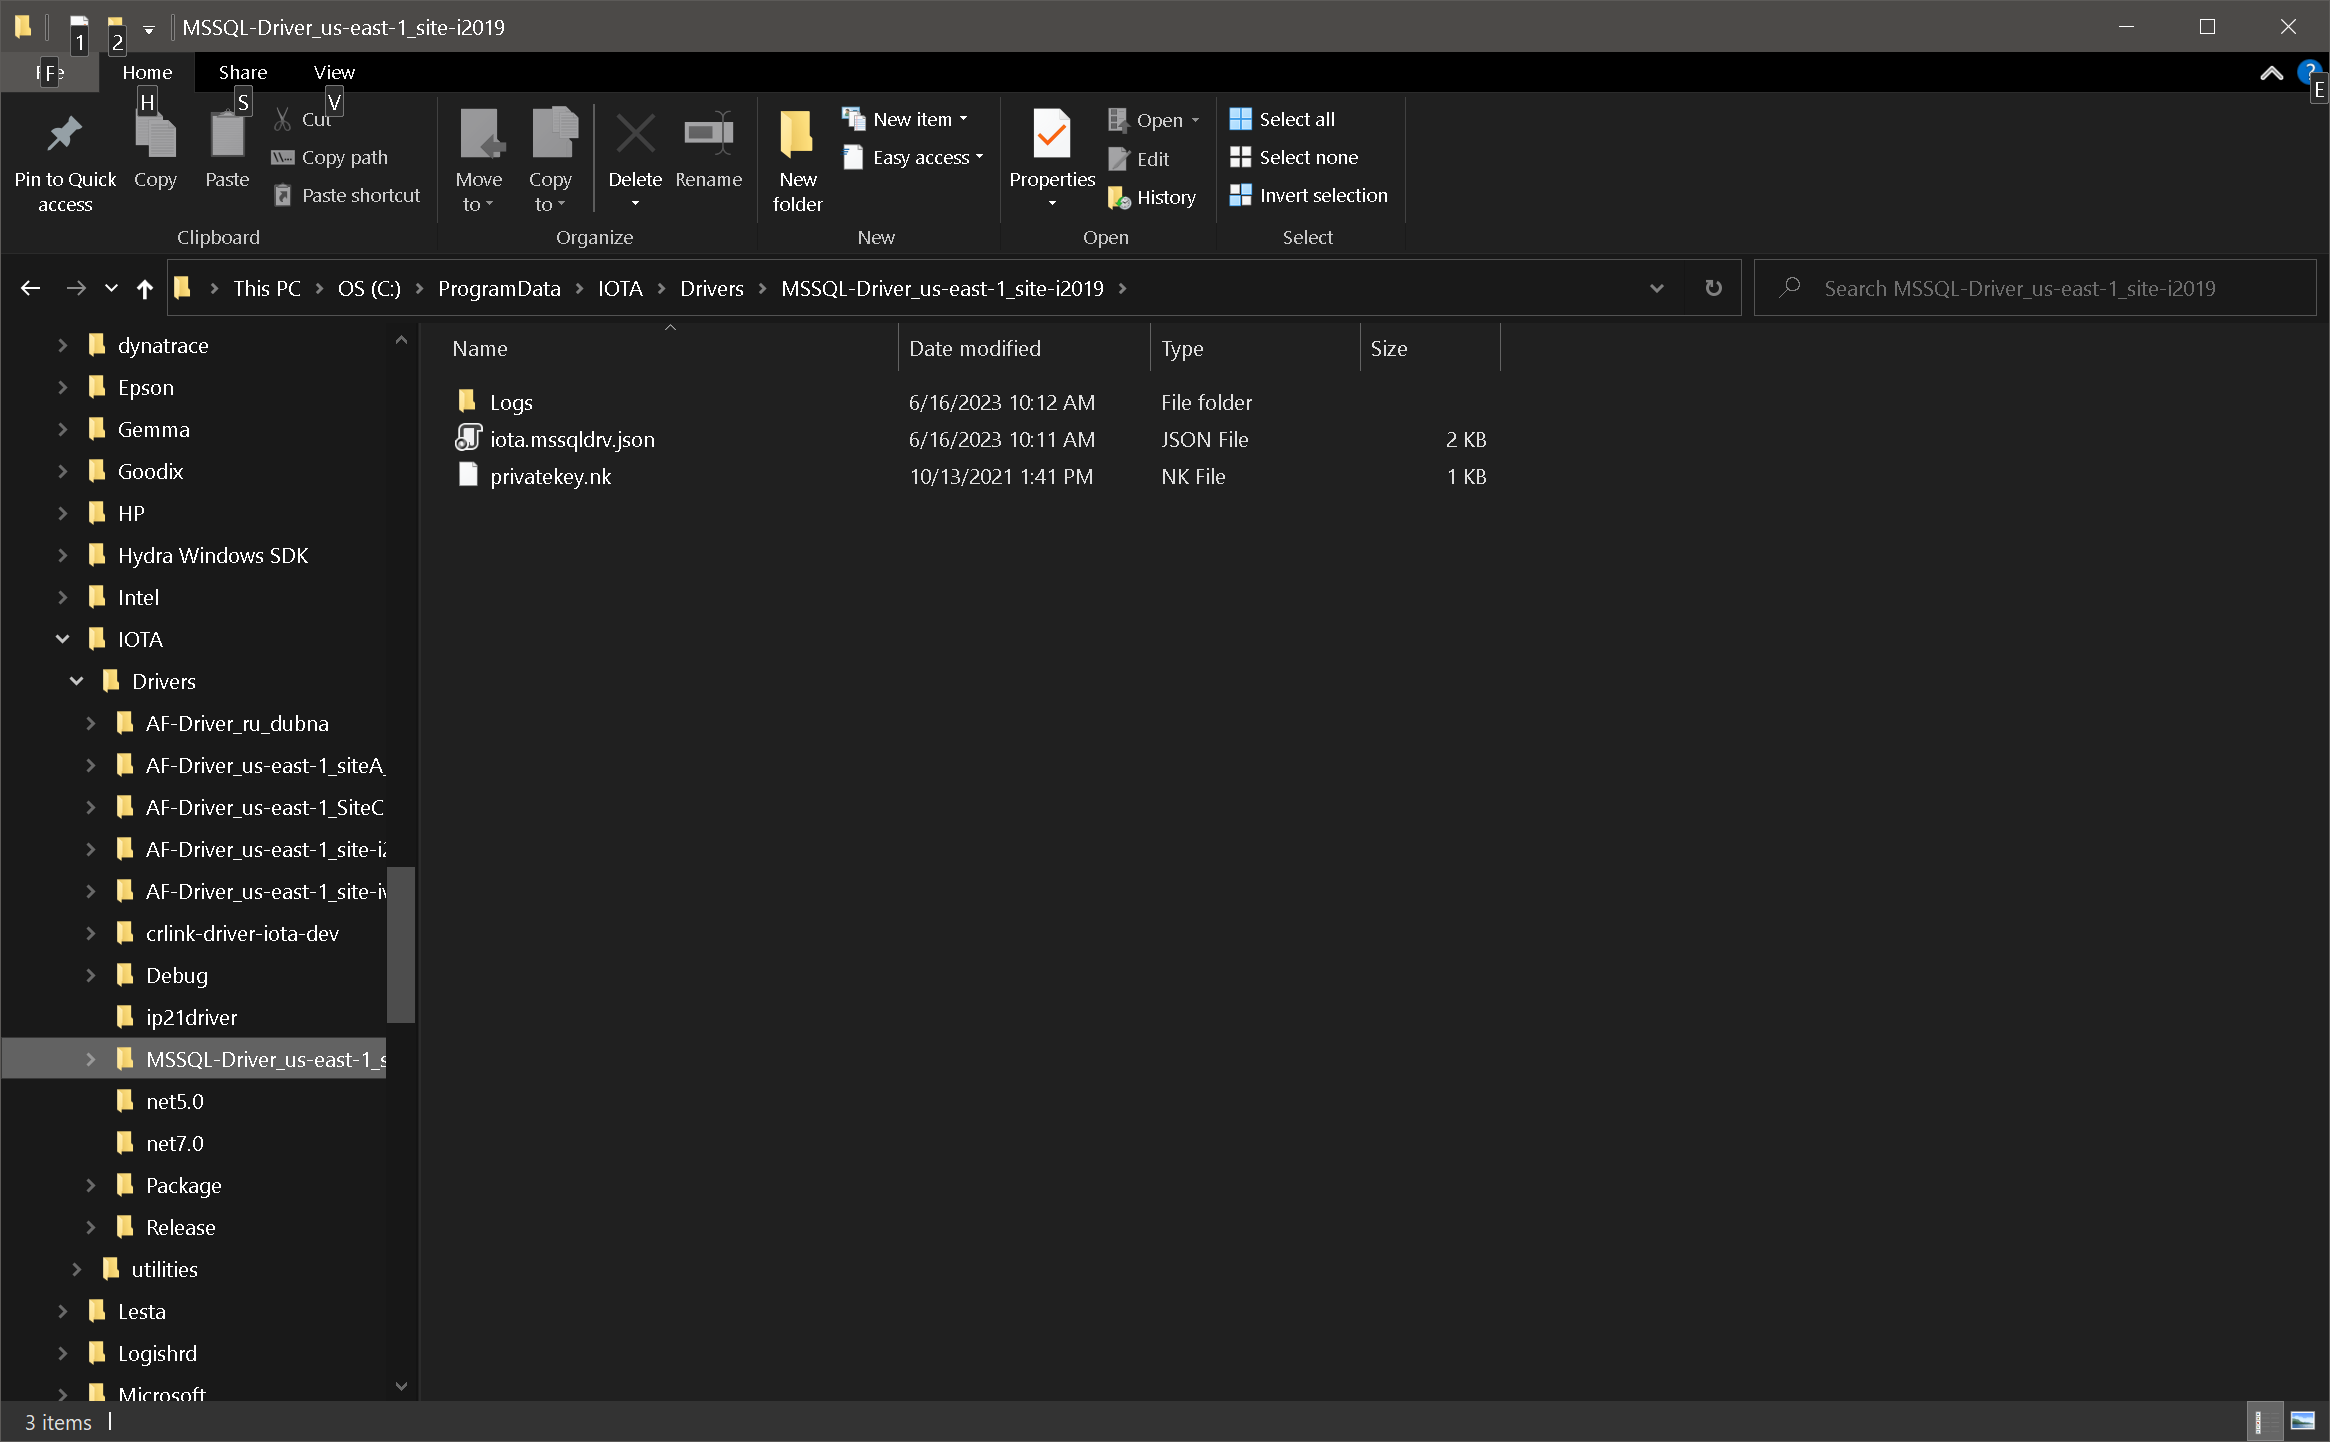
Task: Sort by Date modified column header
Action: point(1024,348)
